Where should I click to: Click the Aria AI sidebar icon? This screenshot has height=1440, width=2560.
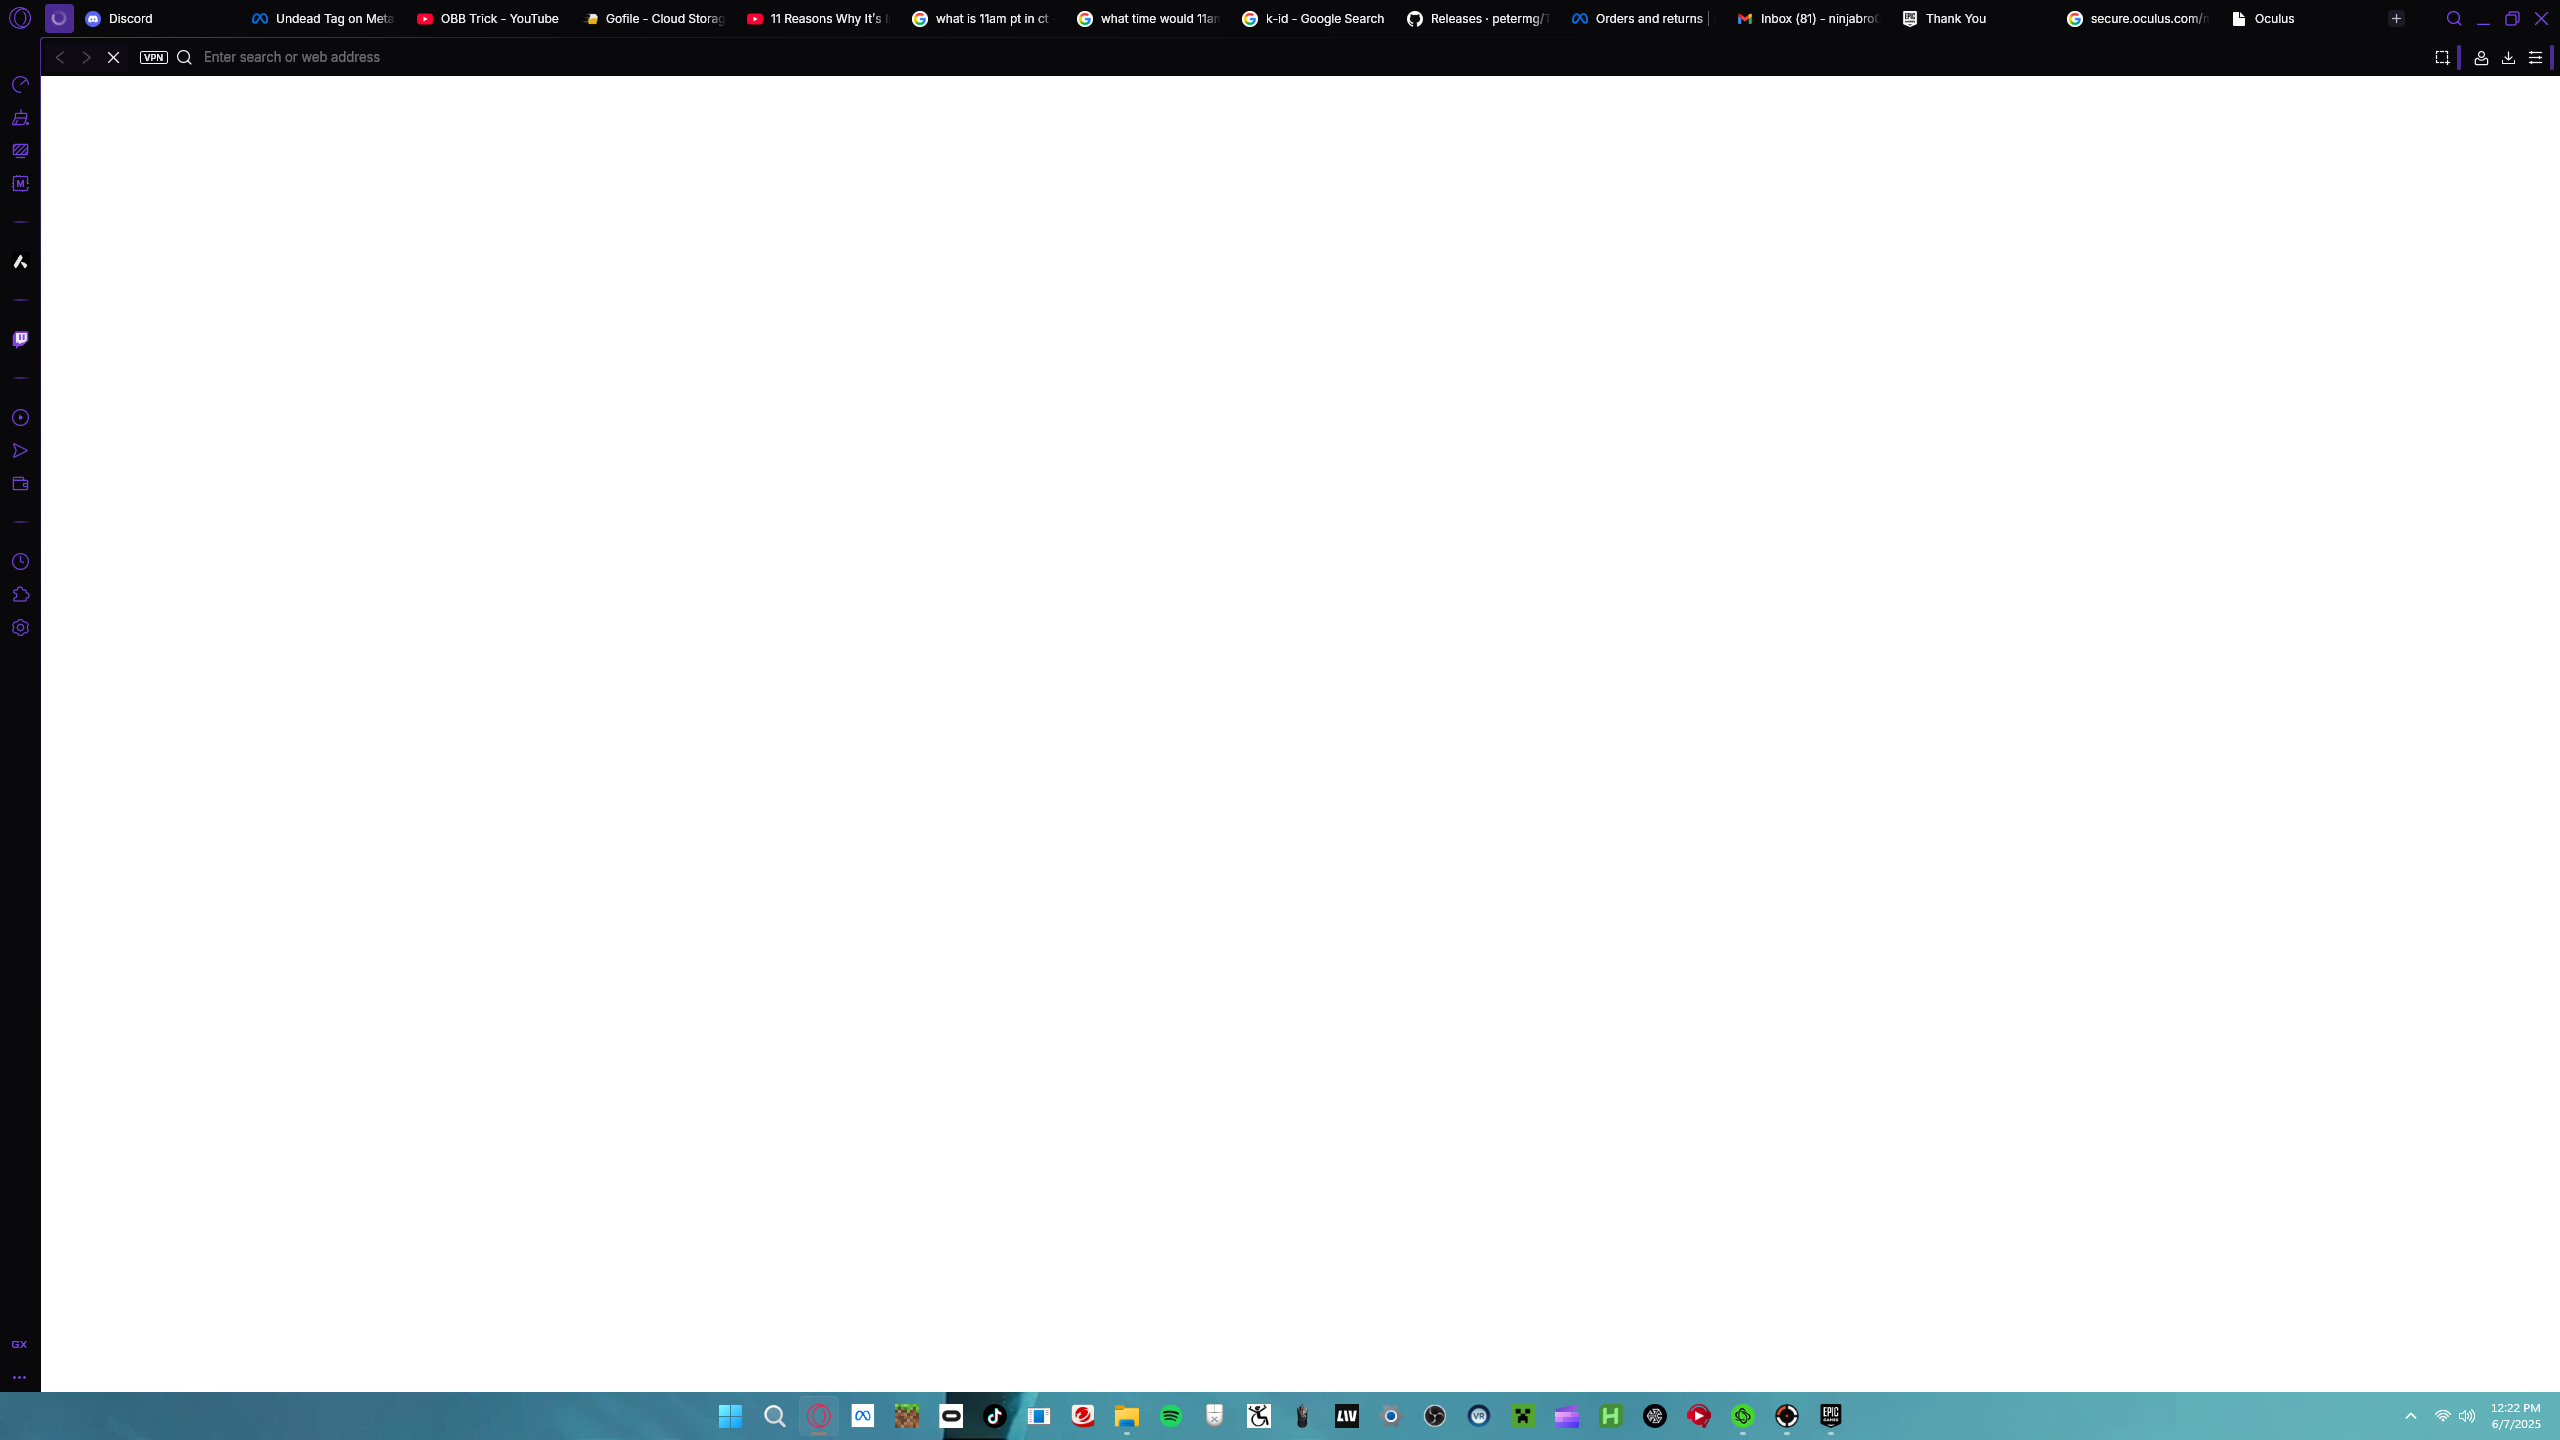(20, 262)
